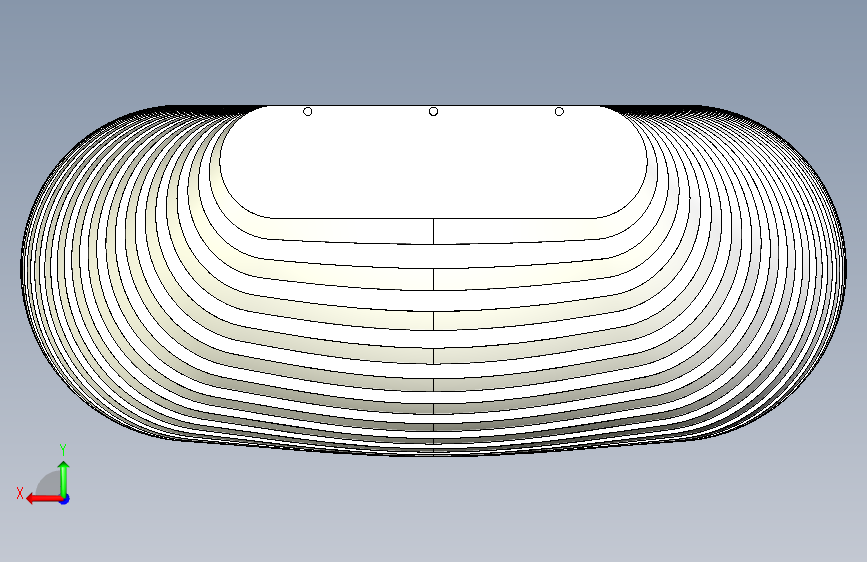Select the center small hole on model
Viewport: 867px width, 562px height.
[434, 112]
